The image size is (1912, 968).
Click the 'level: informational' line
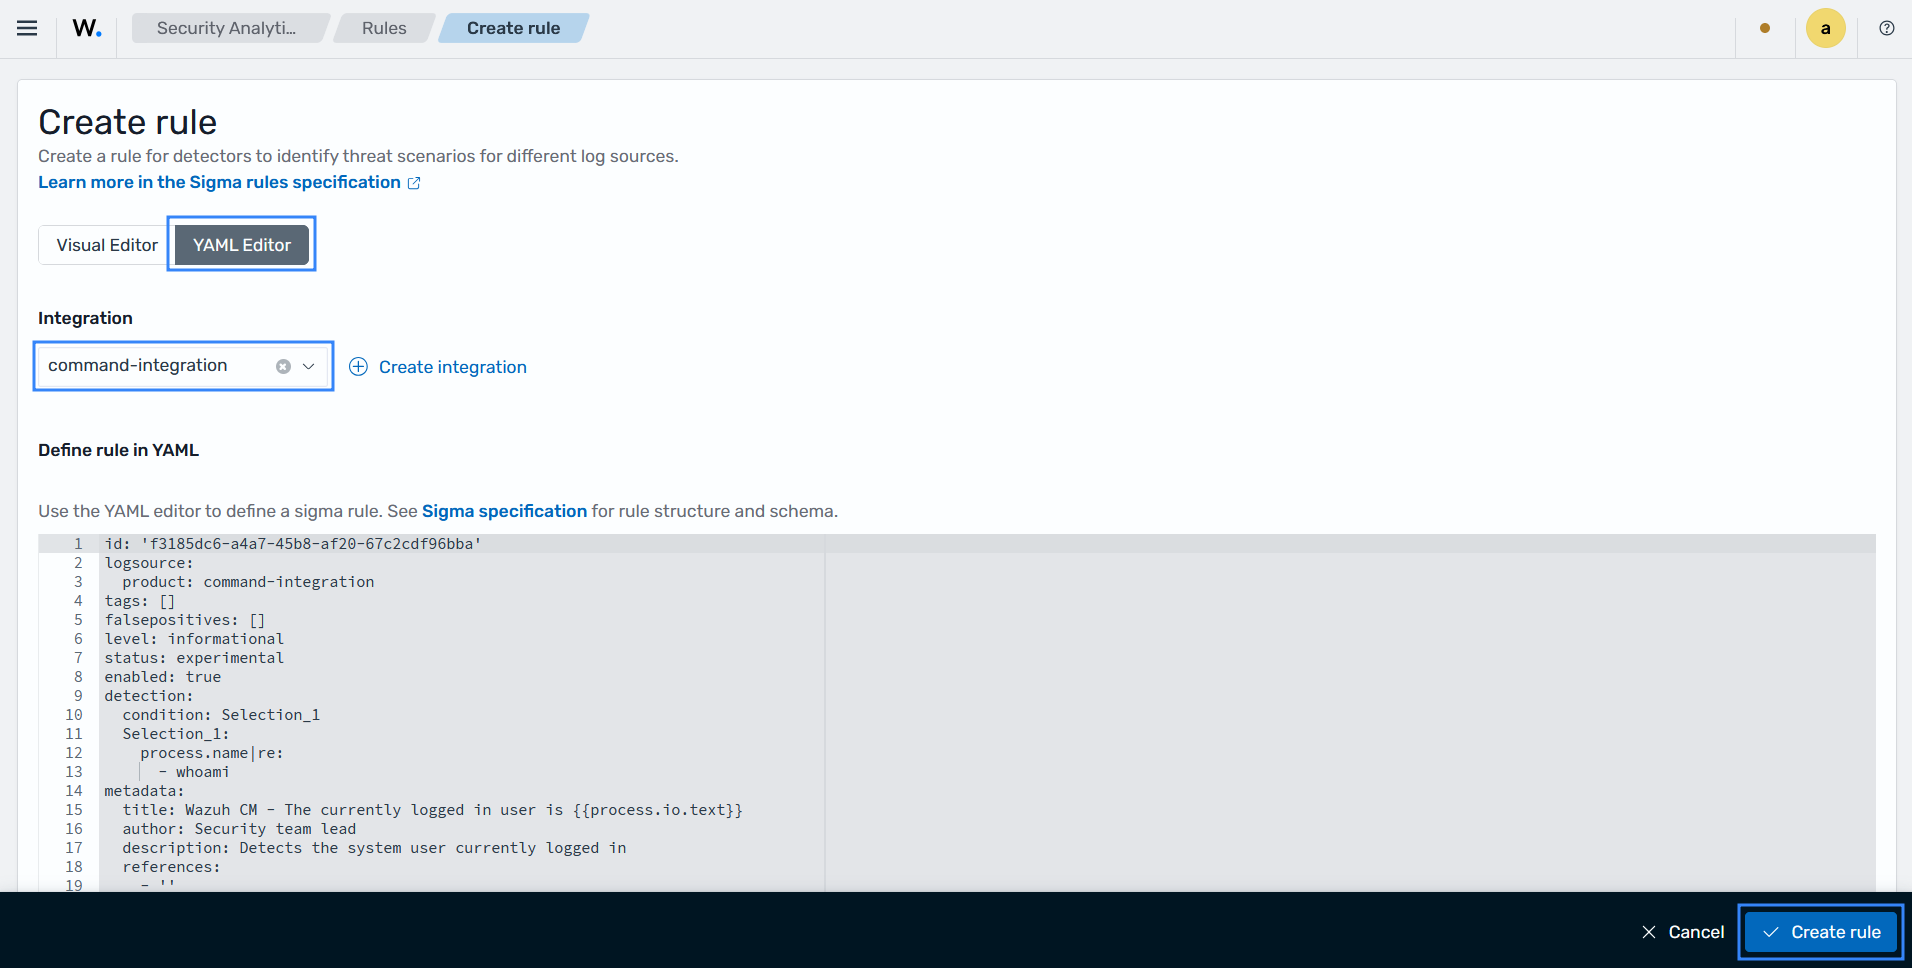[194, 639]
